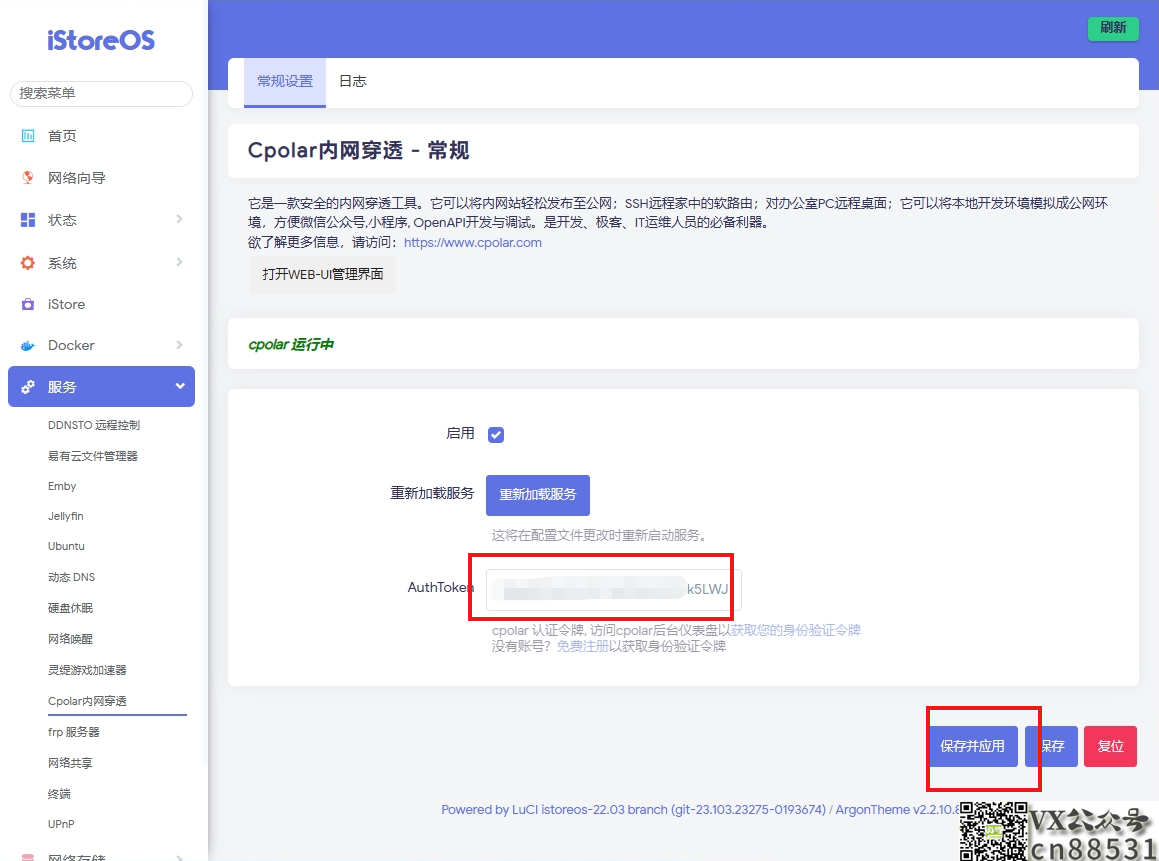Select 硬盘休眠 service entry
1159x861 pixels.
[70, 608]
